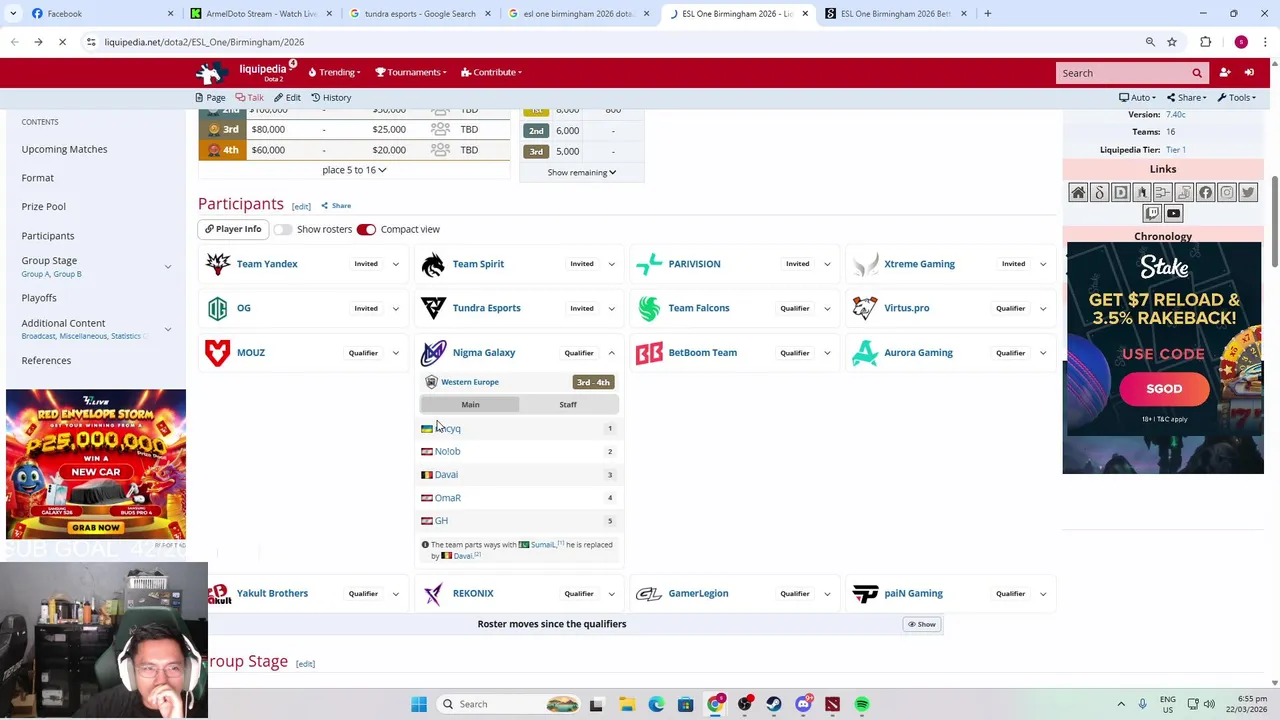Select the Main tab in Nigma roster

point(470,405)
